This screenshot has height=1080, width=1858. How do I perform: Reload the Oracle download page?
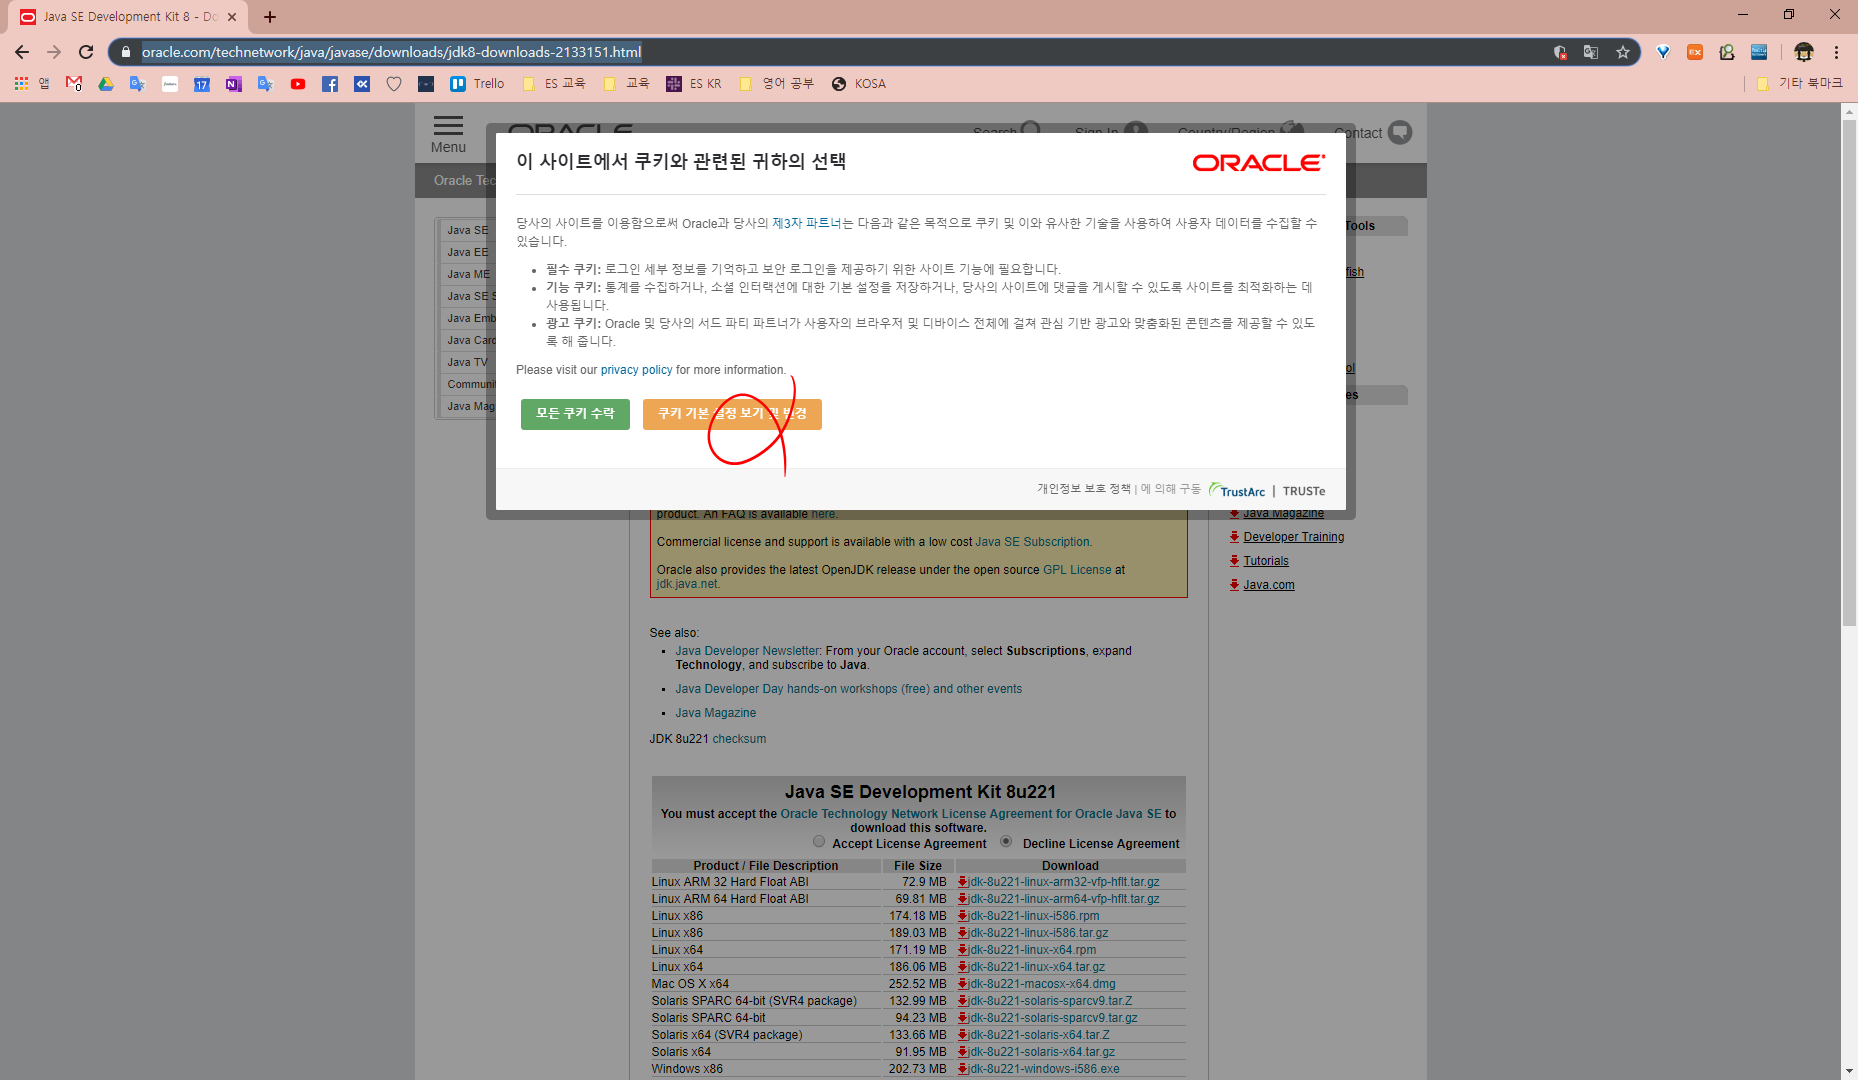coord(86,52)
